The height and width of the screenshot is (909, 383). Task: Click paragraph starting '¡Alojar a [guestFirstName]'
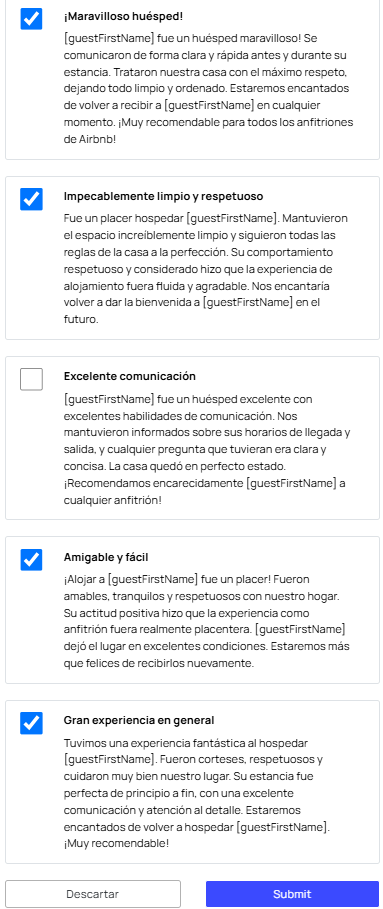pyautogui.click(x=207, y=621)
